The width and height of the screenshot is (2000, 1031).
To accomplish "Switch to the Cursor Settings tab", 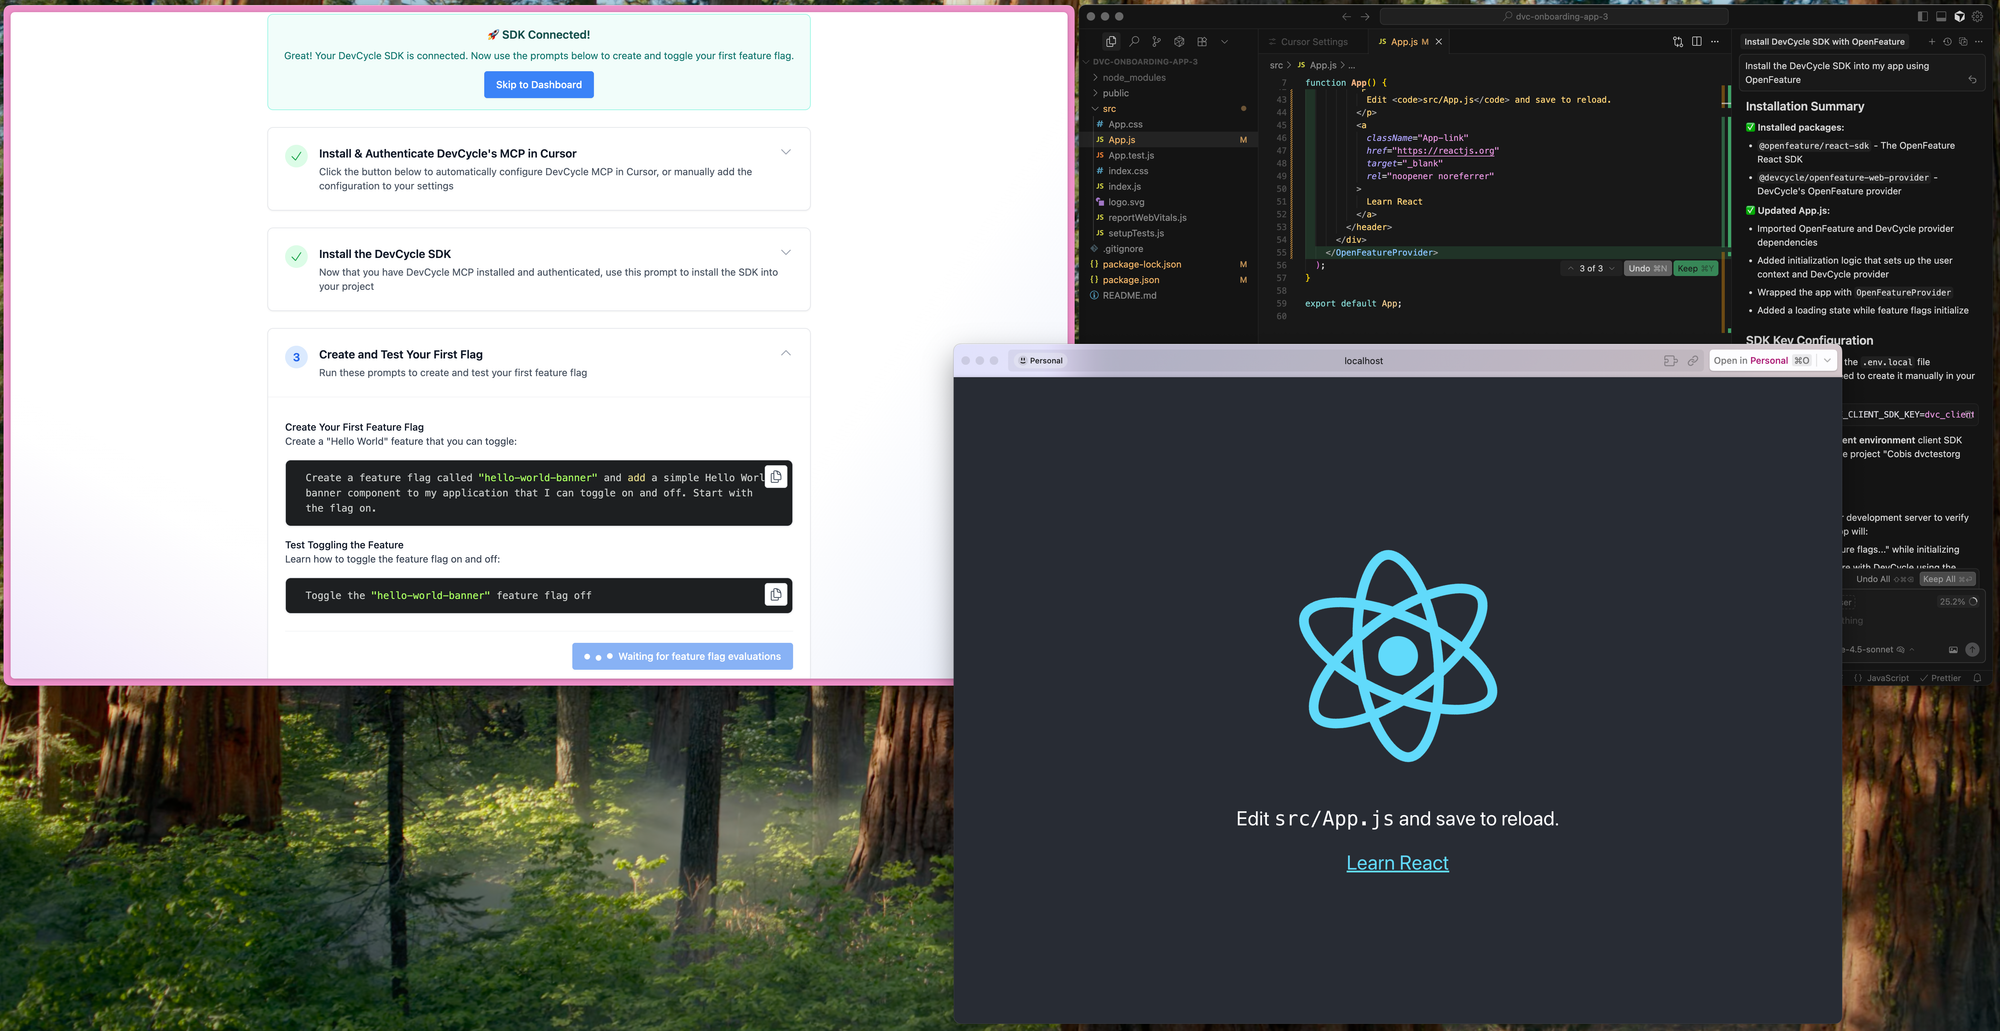I will (1313, 42).
